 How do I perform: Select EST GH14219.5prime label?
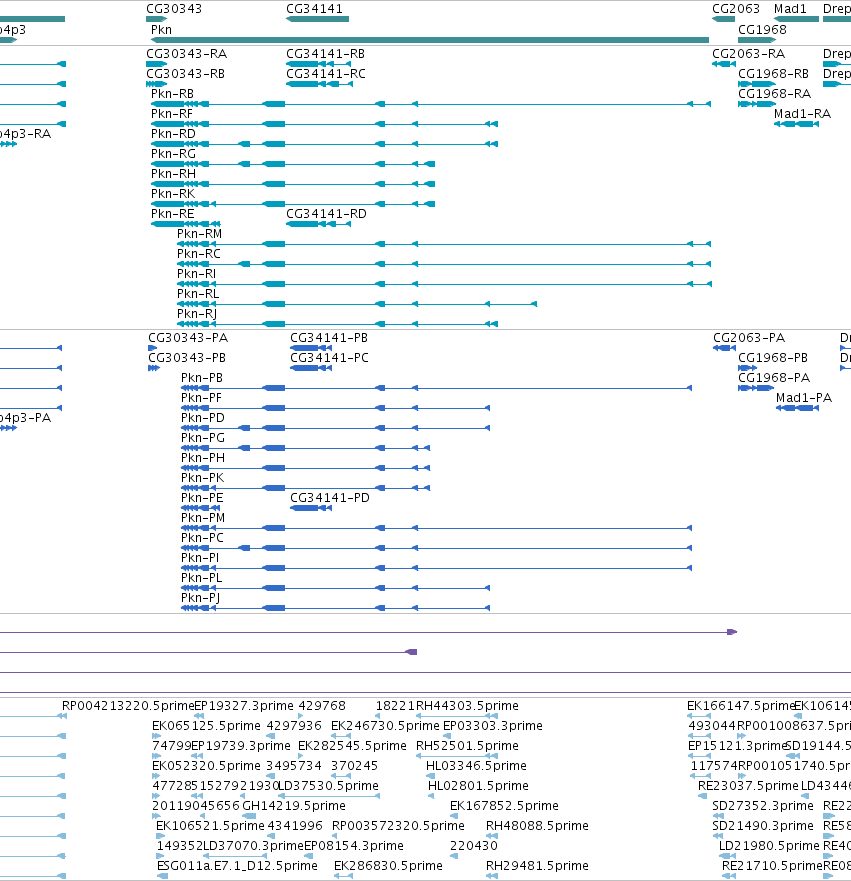tap(294, 806)
